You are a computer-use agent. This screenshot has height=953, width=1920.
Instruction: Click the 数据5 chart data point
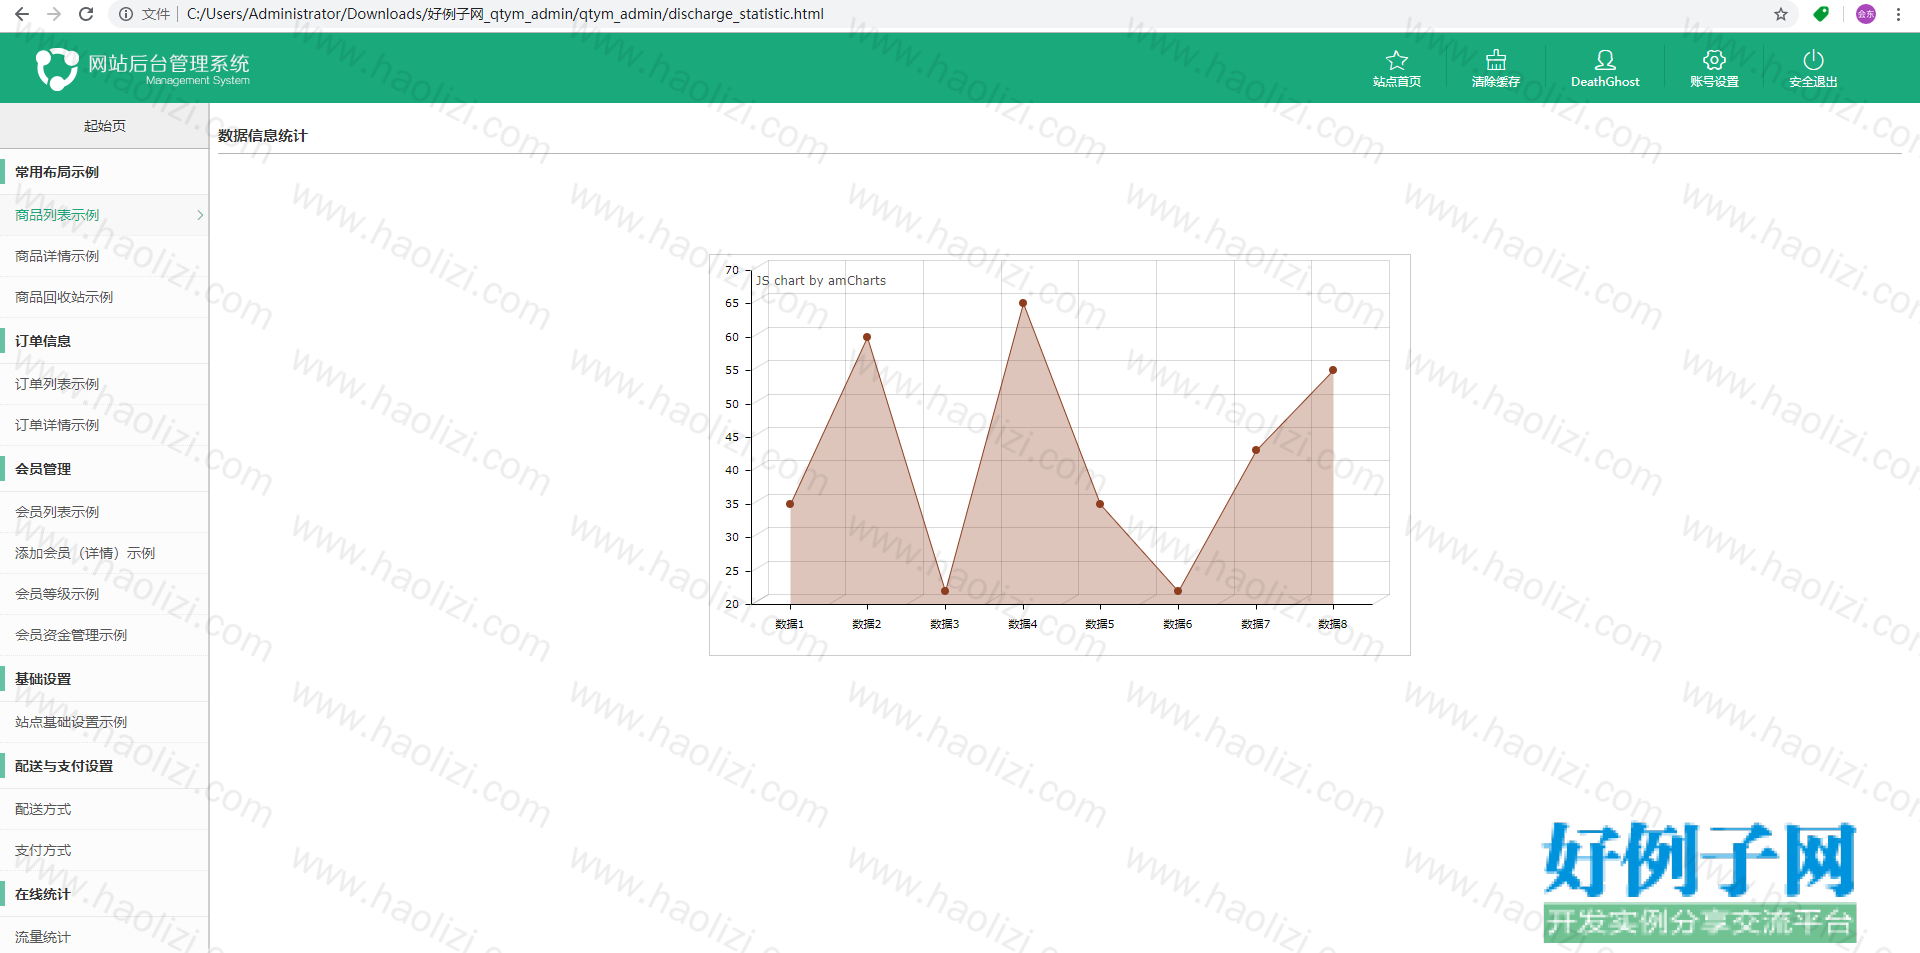coord(1100,504)
